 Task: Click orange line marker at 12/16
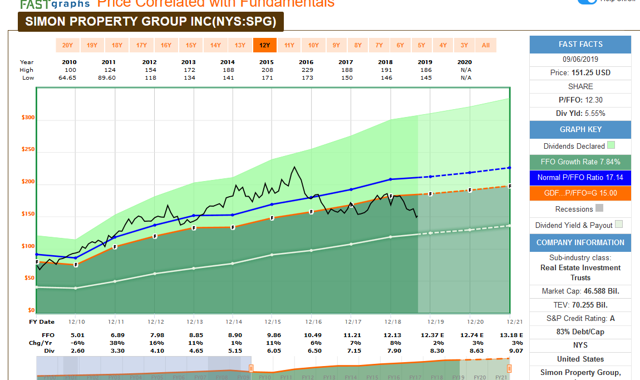(311, 212)
